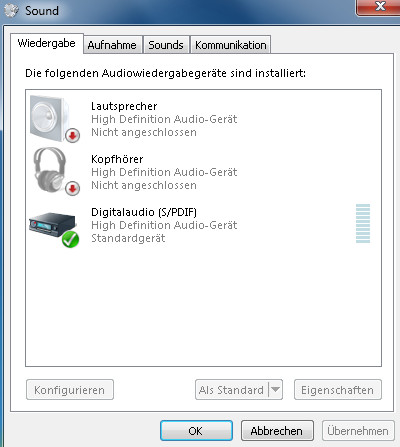400x447 pixels.
Task: Click the red arrow badge on Lautsprecher
Action: tap(72, 135)
